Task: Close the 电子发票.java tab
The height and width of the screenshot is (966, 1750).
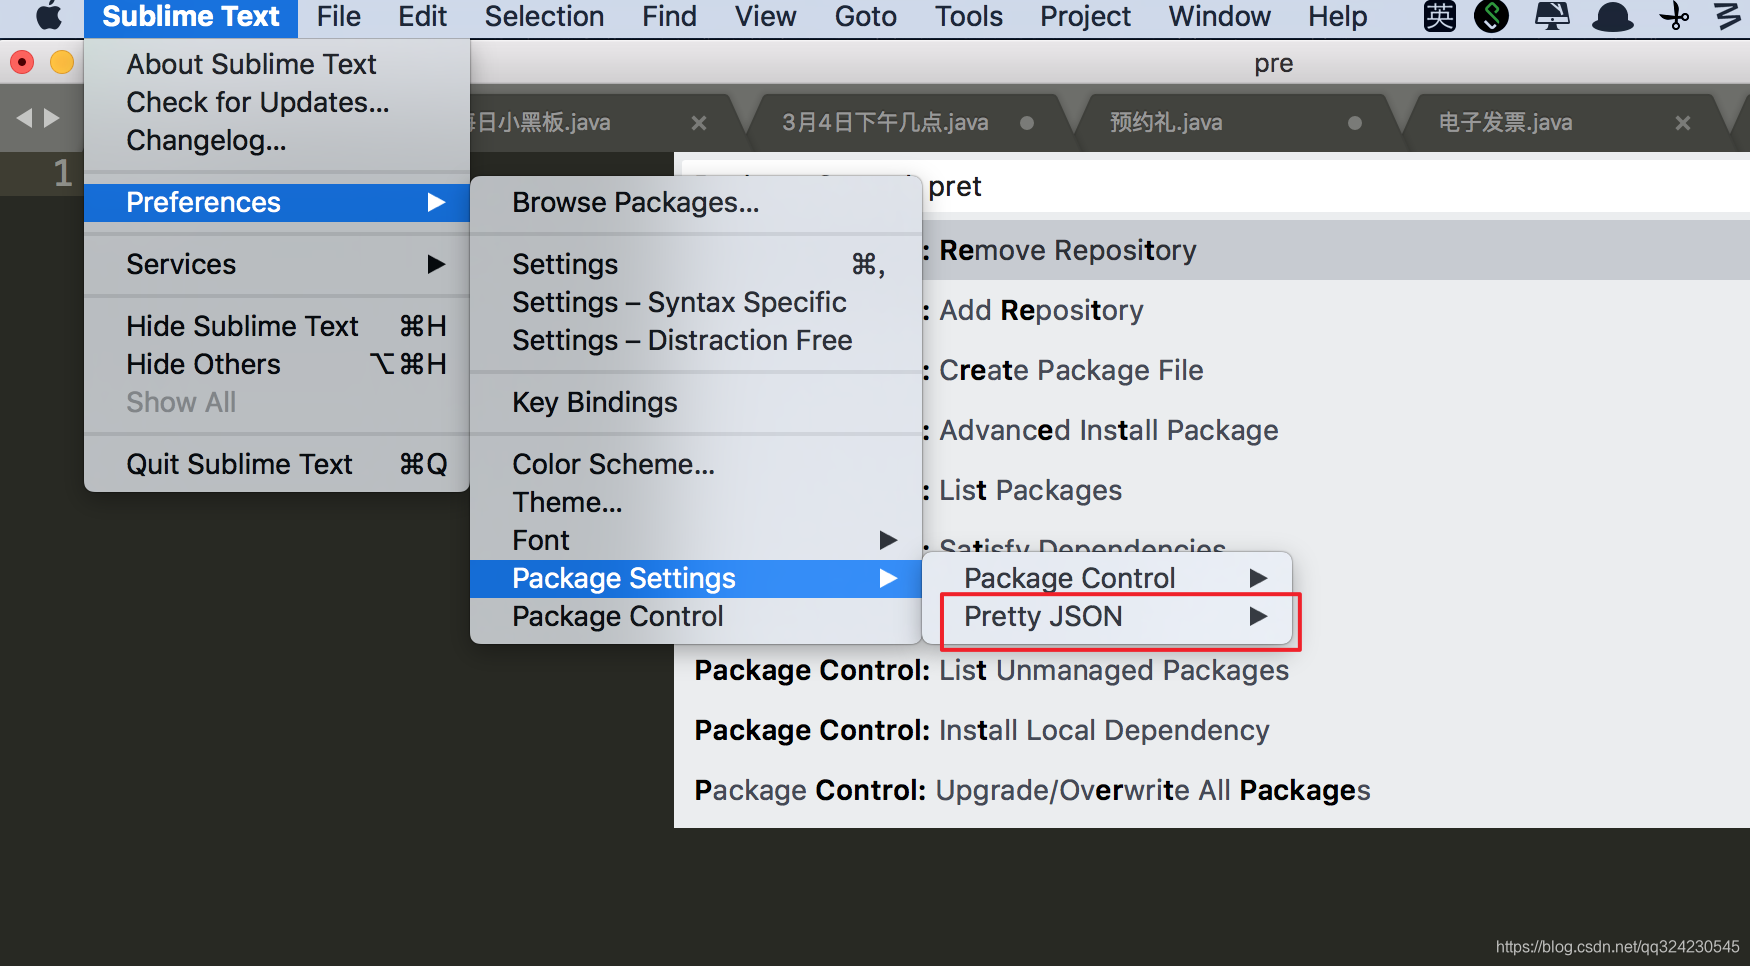Action: (x=1683, y=122)
